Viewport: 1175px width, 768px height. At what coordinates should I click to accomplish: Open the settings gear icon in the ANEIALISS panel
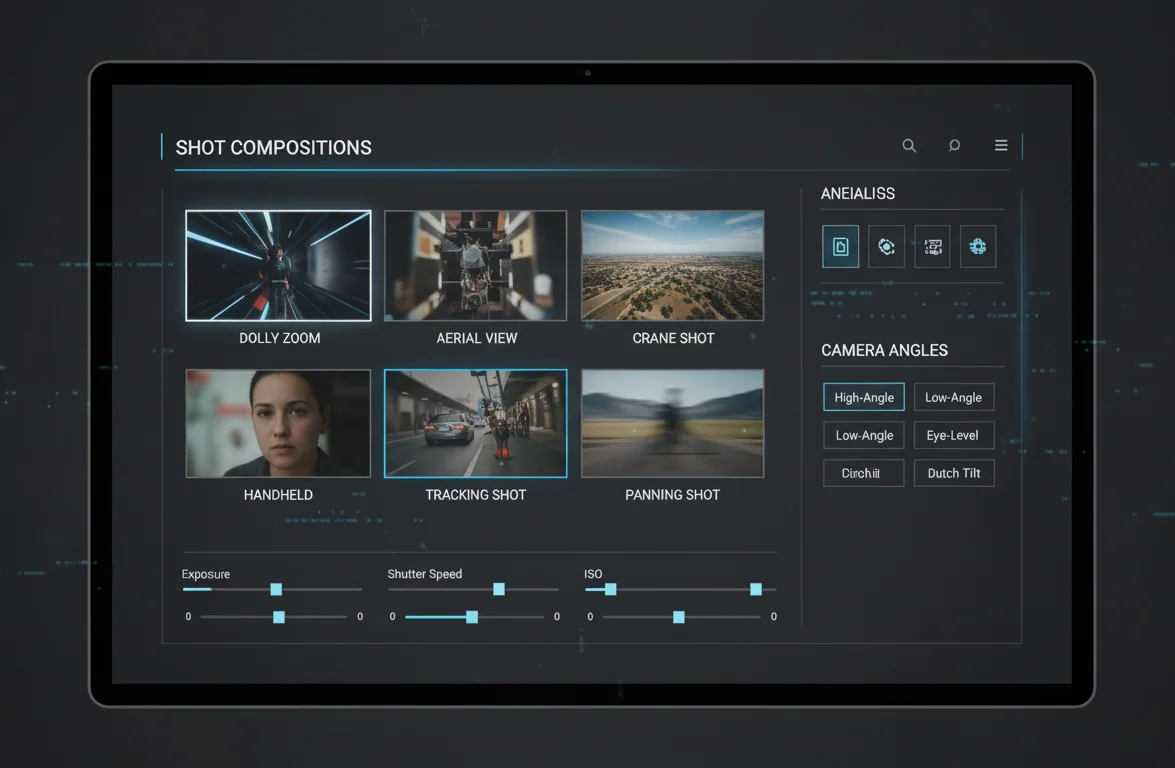pos(978,246)
